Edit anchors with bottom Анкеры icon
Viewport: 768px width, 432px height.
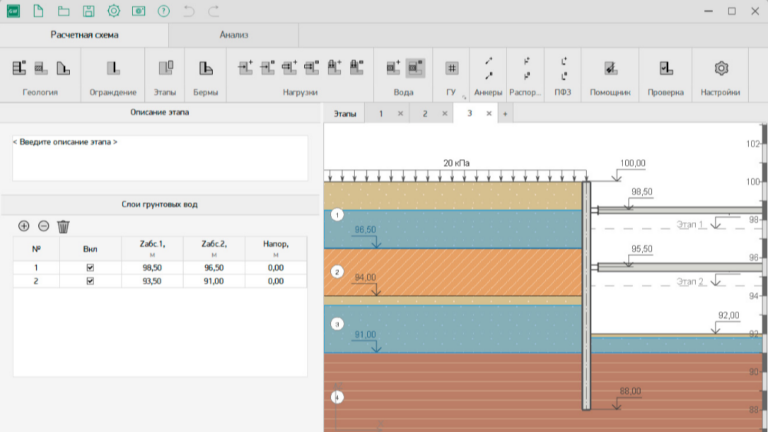(x=488, y=76)
